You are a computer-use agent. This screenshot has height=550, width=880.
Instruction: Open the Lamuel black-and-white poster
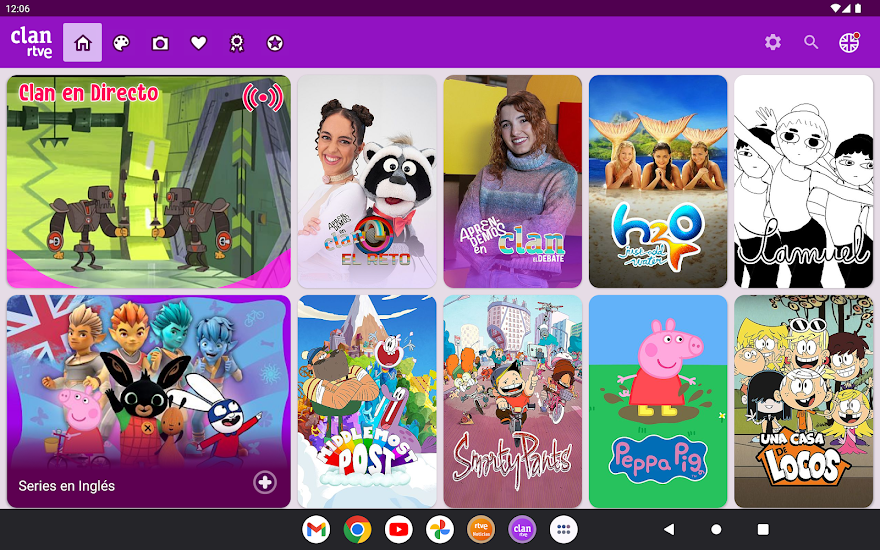pos(803,181)
